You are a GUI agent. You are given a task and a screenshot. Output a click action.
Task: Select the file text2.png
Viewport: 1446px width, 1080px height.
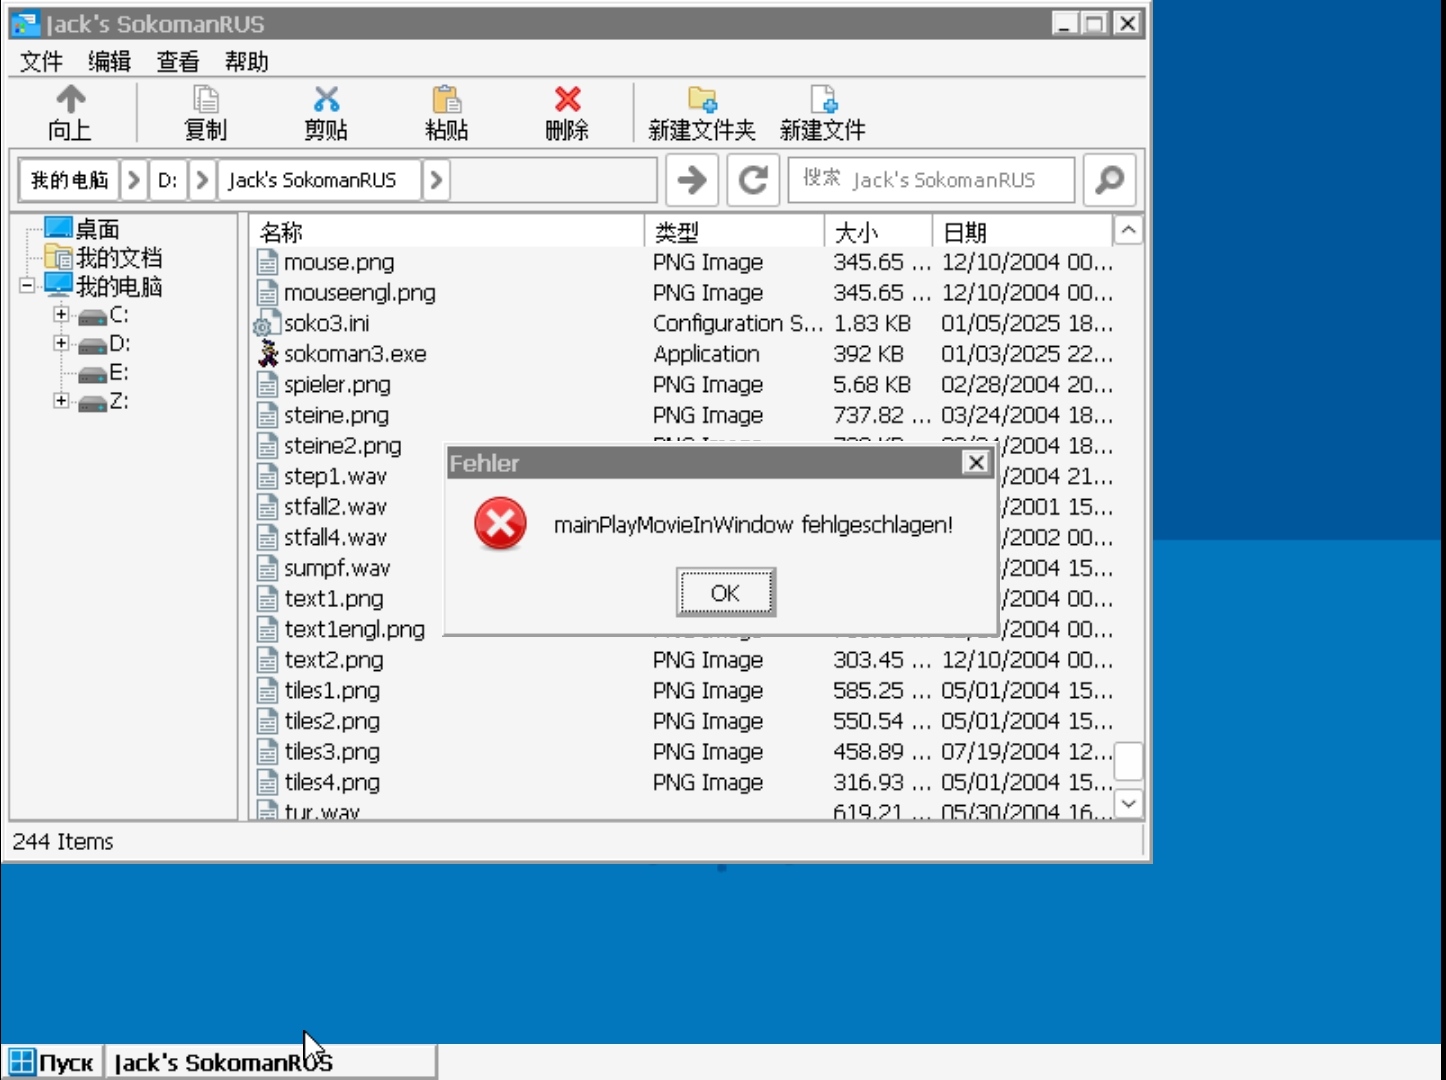[334, 660]
